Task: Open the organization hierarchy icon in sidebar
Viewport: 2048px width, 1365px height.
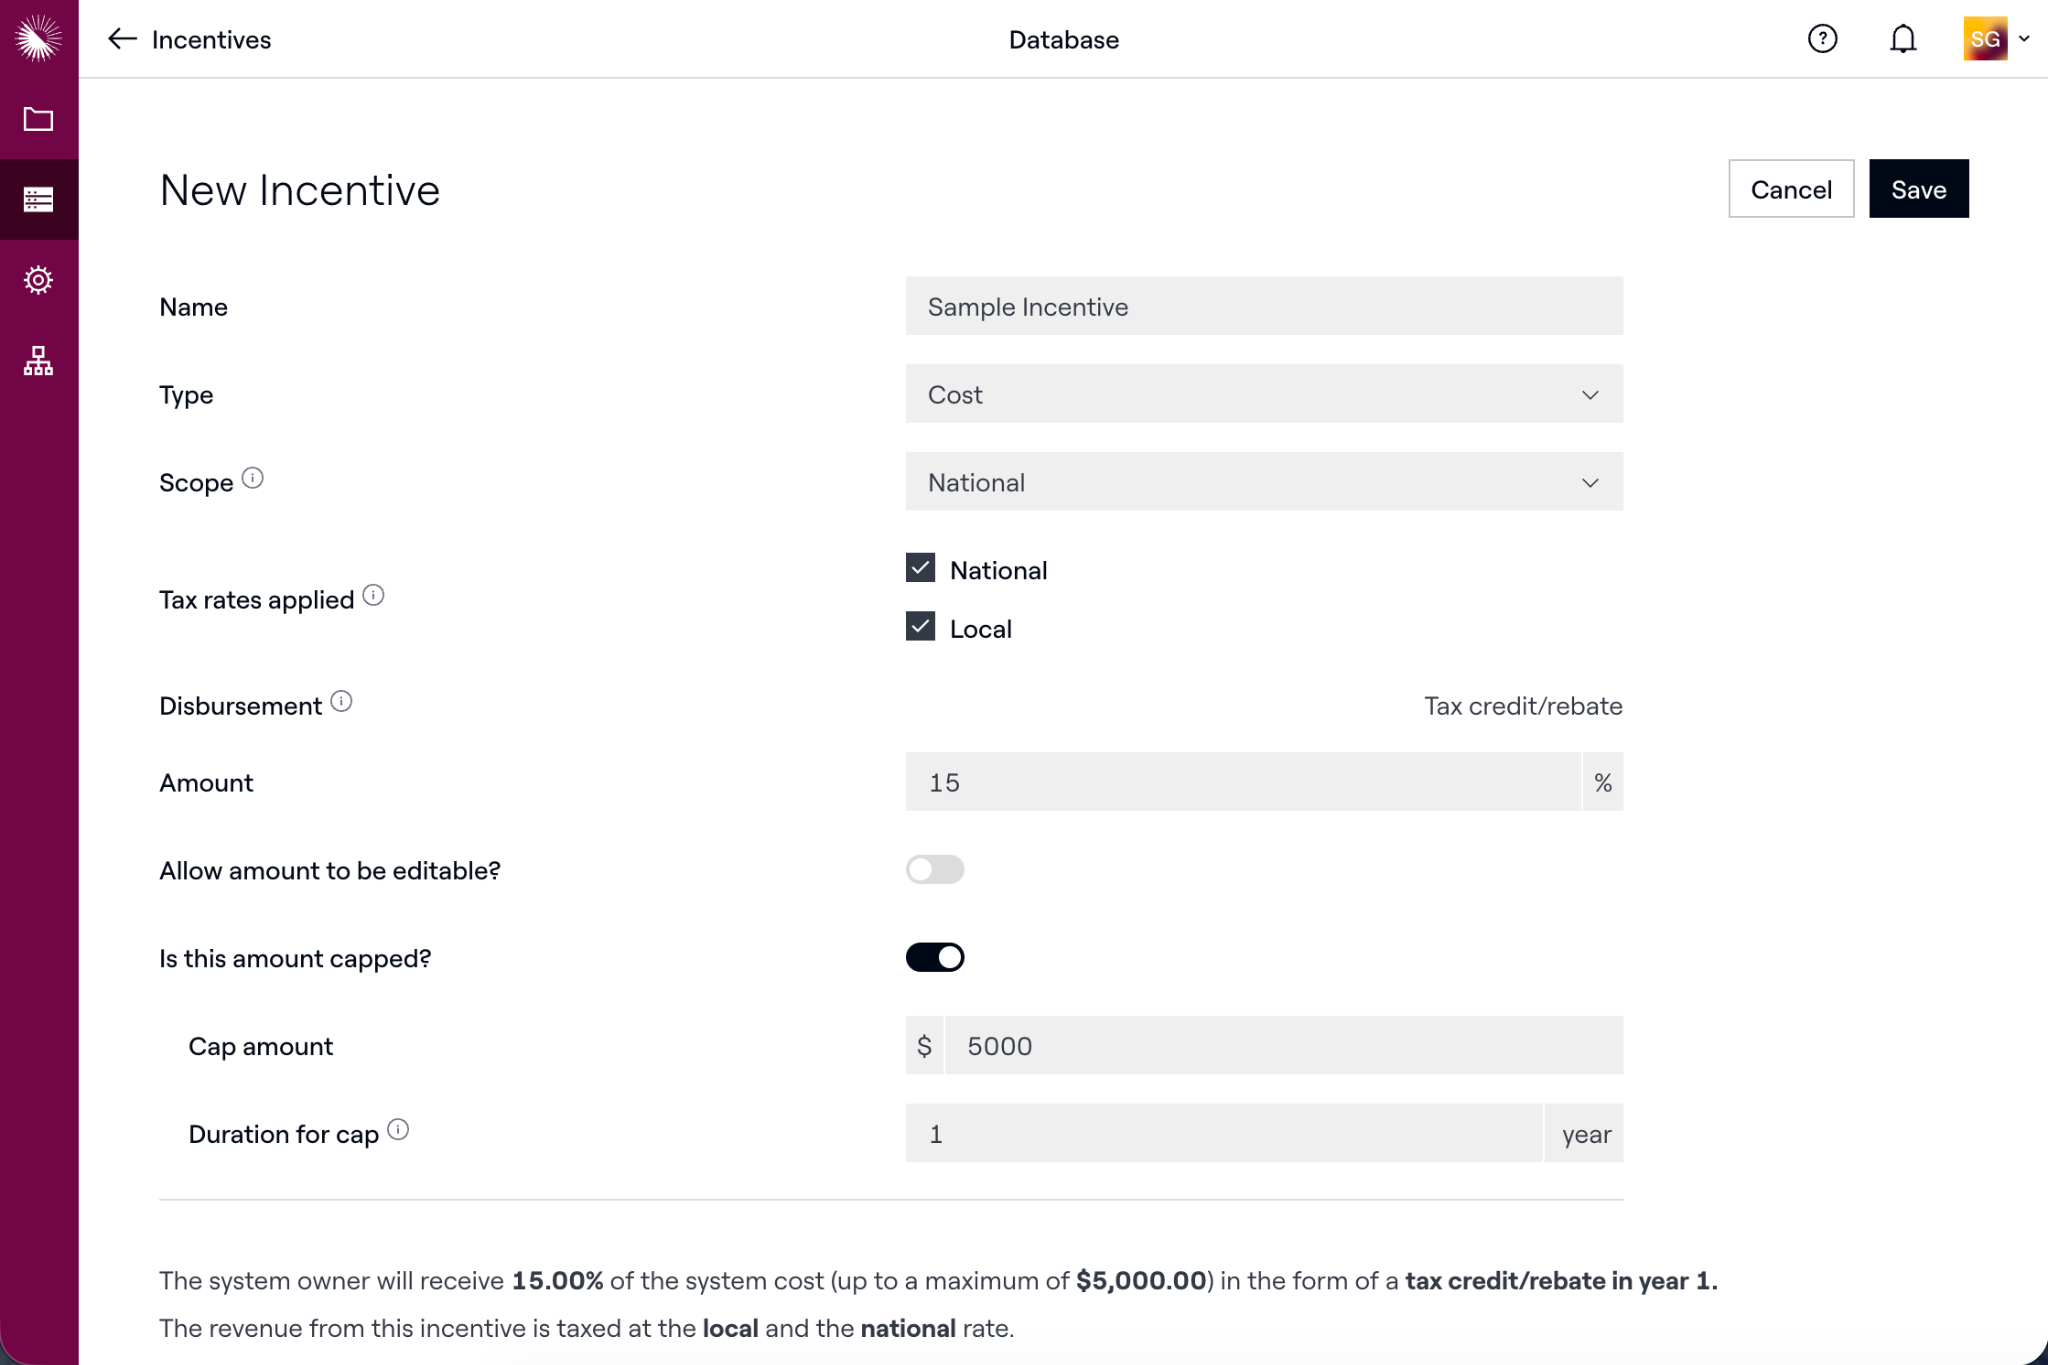Action: pyautogui.click(x=38, y=361)
